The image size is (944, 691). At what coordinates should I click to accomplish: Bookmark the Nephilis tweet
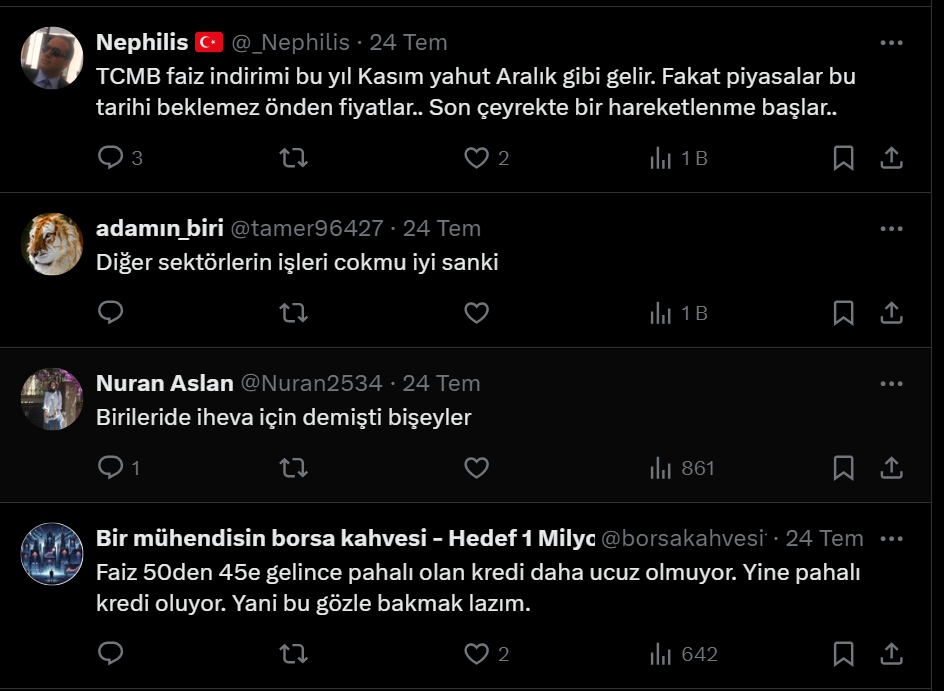pos(843,158)
